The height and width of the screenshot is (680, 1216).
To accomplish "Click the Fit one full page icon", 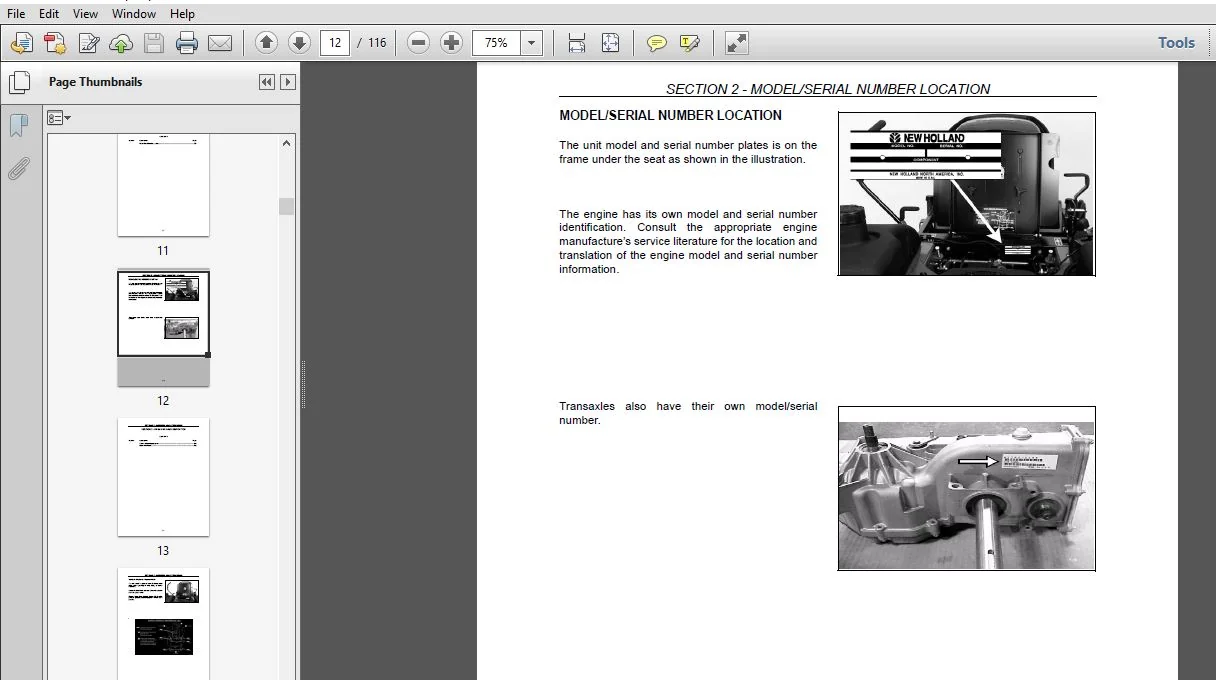I will [x=610, y=43].
